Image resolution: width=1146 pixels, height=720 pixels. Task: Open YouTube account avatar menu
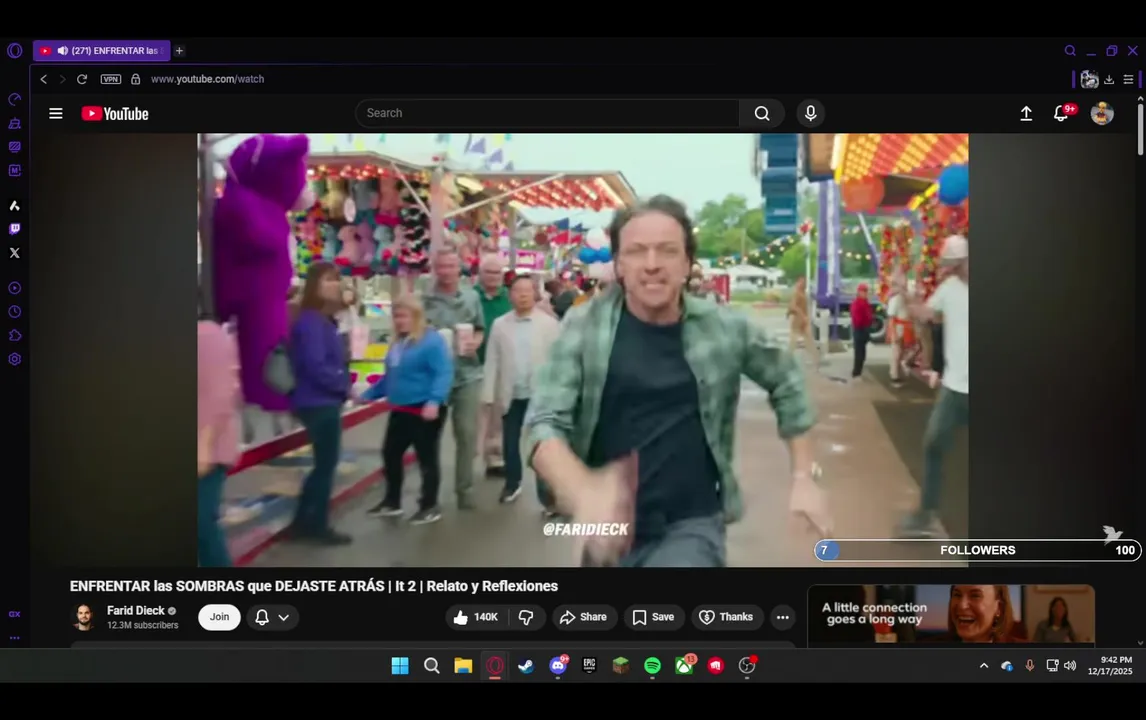(1101, 113)
